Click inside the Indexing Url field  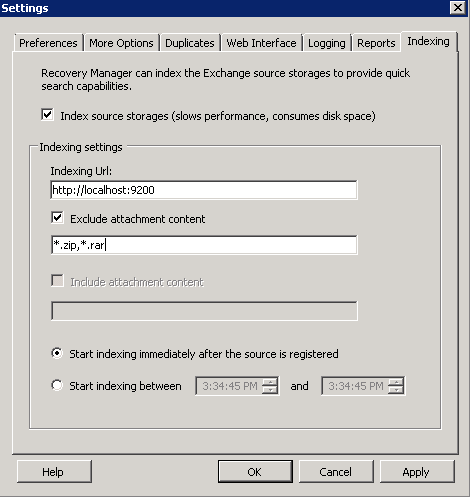pyautogui.click(x=204, y=190)
